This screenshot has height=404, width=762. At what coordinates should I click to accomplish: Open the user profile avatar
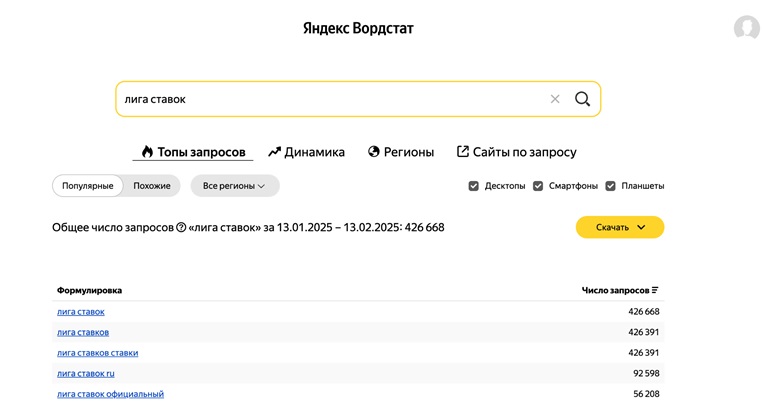click(x=747, y=27)
